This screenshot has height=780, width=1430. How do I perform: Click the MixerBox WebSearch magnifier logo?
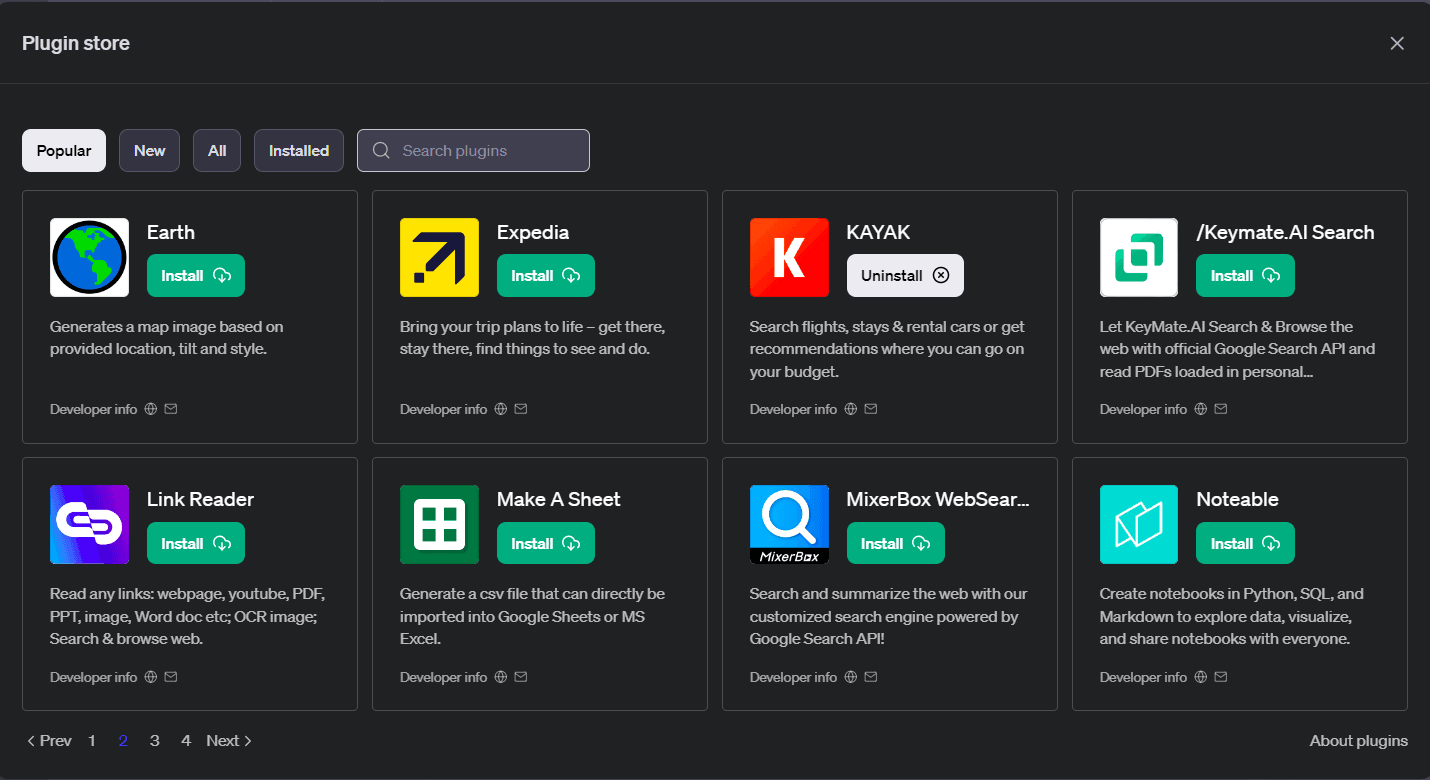pyautogui.click(x=789, y=524)
